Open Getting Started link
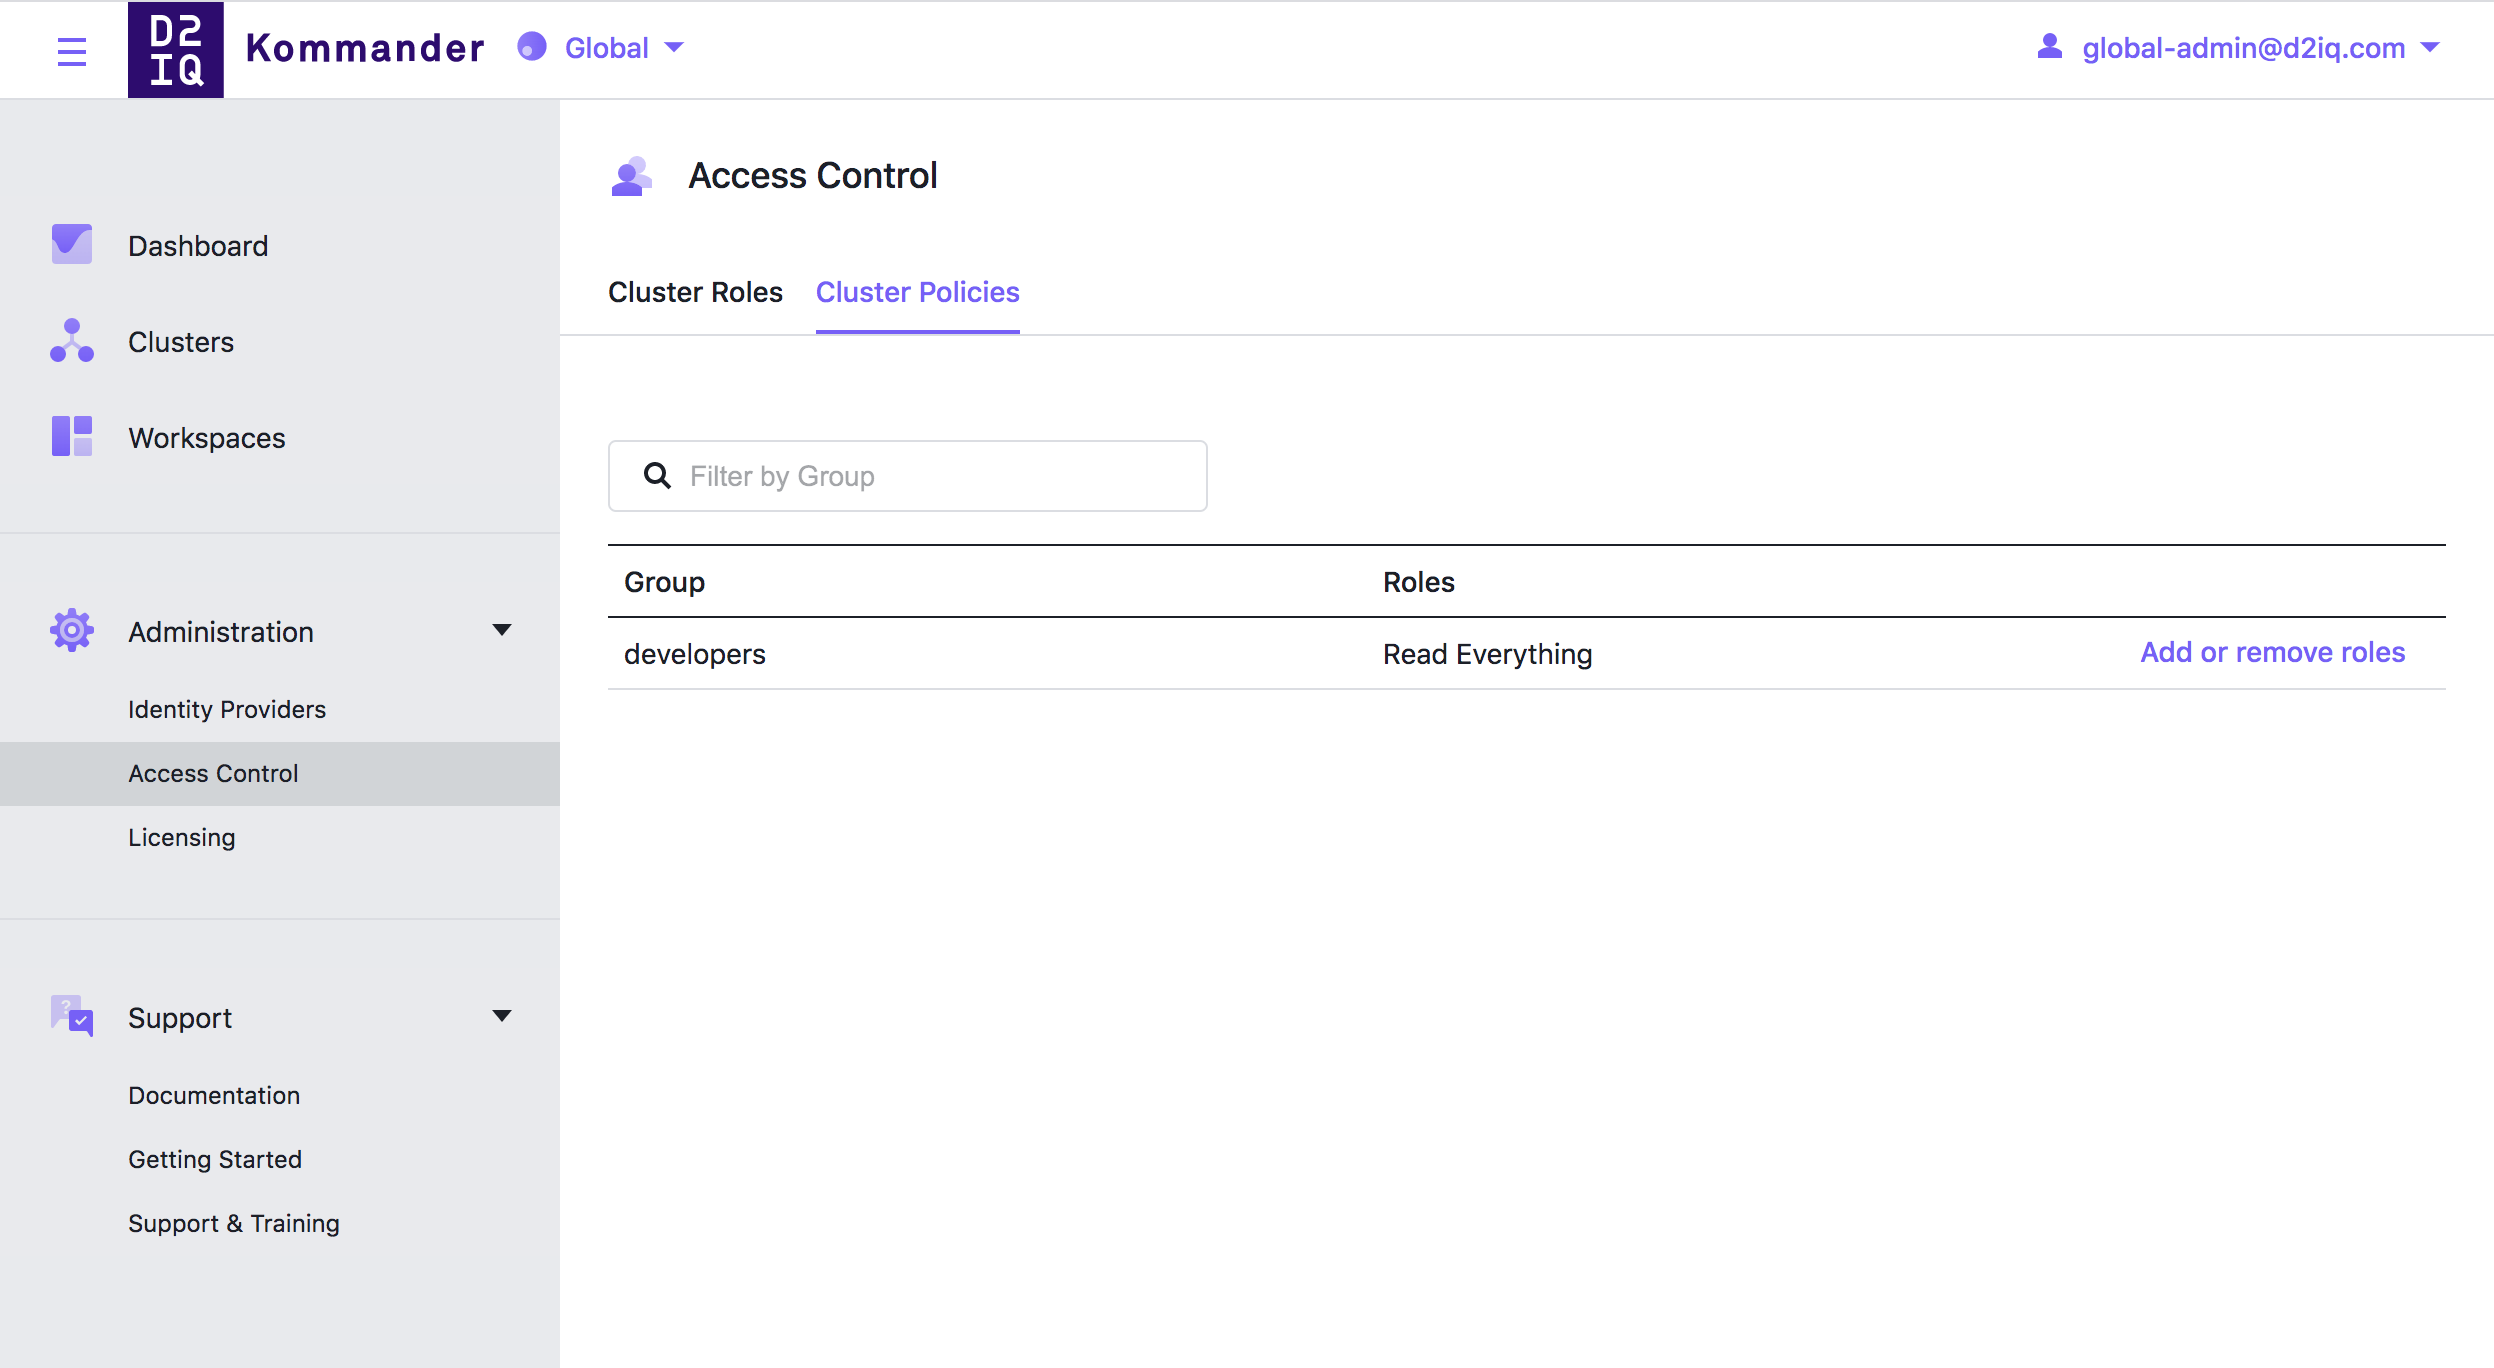Image resolution: width=2494 pixels, height=1368 pixels. tap(215, 1159)
